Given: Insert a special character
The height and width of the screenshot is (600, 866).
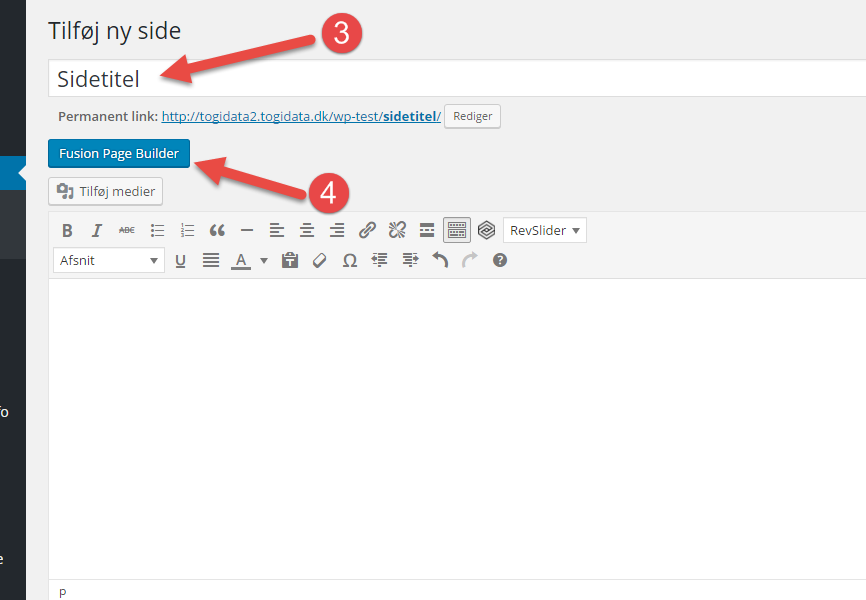Looking at the screenshot, I should click(x=349, y=260).
